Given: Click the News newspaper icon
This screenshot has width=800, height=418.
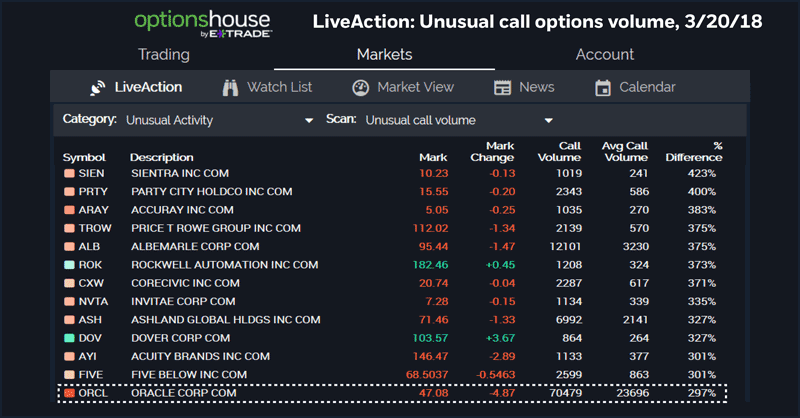Looking at the screenshot, I should 503,88.
